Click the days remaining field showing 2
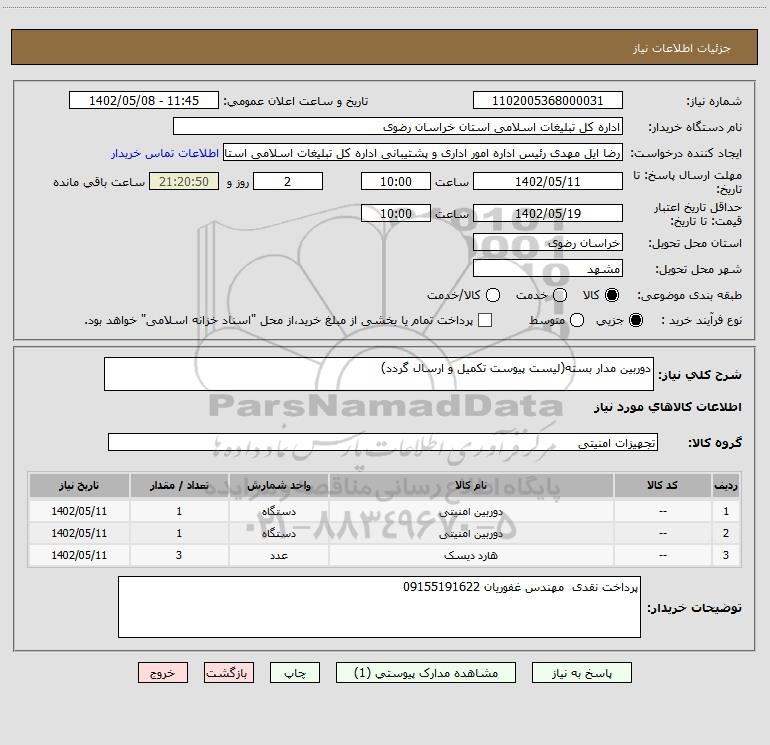This screenshot has height=745, width=770. tap(288, 181)
